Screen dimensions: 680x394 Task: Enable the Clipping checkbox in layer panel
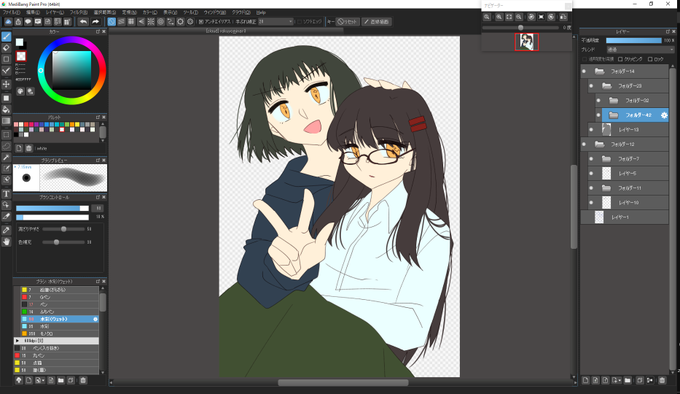click(620, 59)
